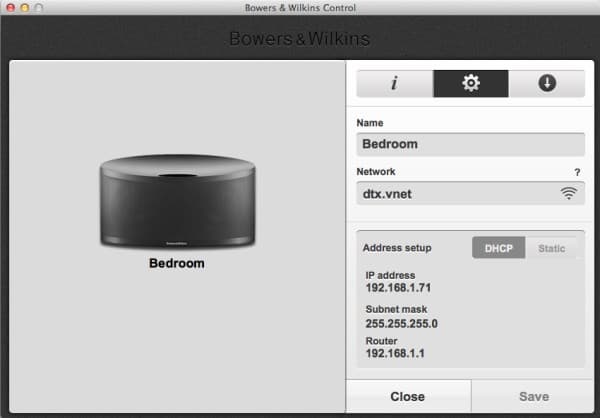Select the settings gear tab
The height and width of the screenshot is (418, 600).
point(471,83)
